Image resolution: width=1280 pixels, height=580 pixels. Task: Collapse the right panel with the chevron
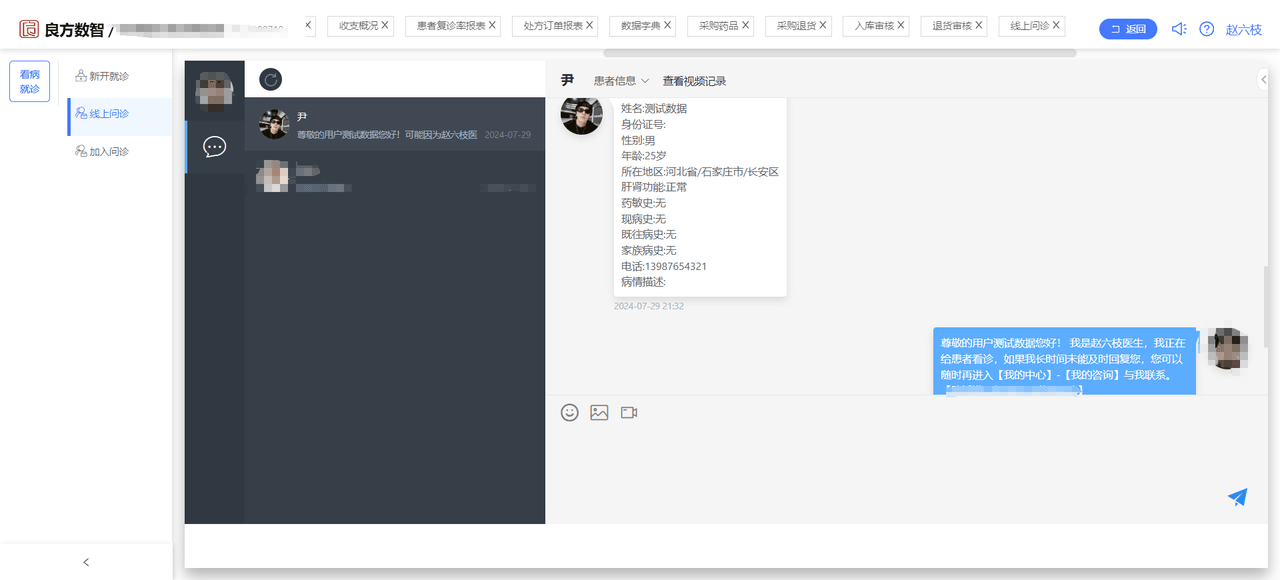click(x=1262, y=79)
